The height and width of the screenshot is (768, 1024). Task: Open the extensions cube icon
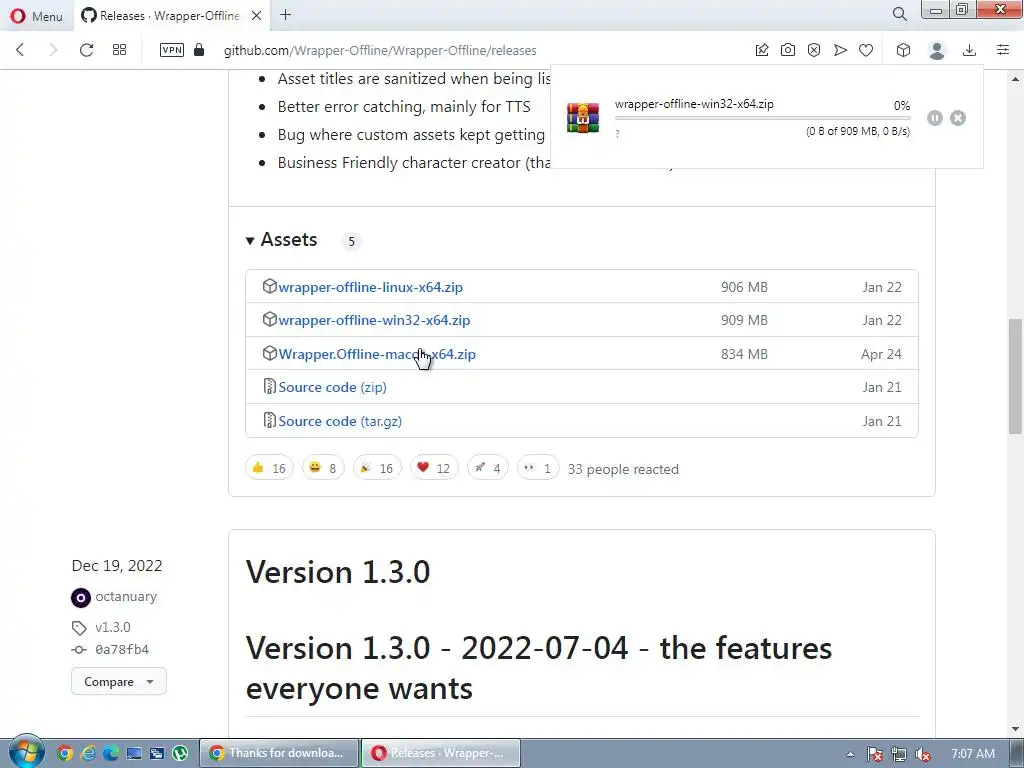pos(903,50)
